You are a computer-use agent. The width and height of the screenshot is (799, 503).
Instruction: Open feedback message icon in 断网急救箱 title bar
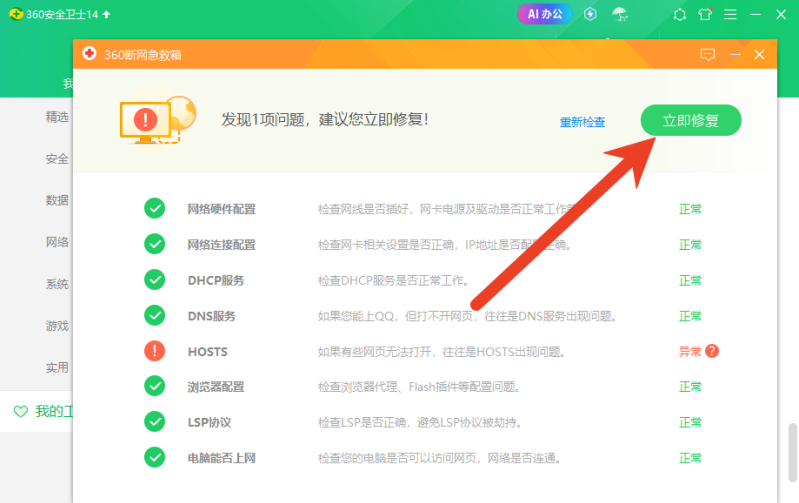tap(708, 55)
